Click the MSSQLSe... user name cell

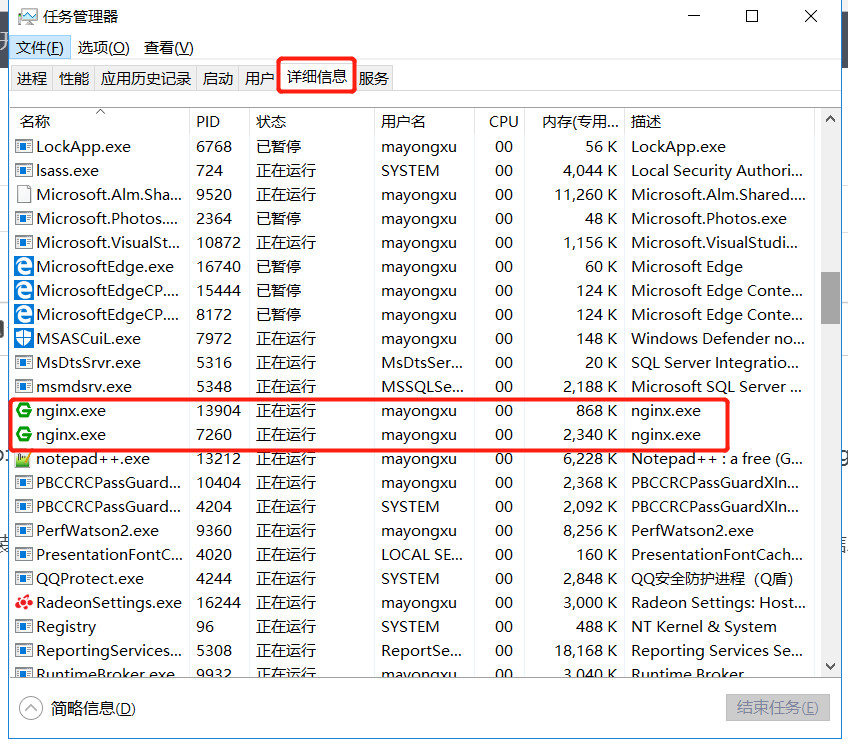(422, 387)
